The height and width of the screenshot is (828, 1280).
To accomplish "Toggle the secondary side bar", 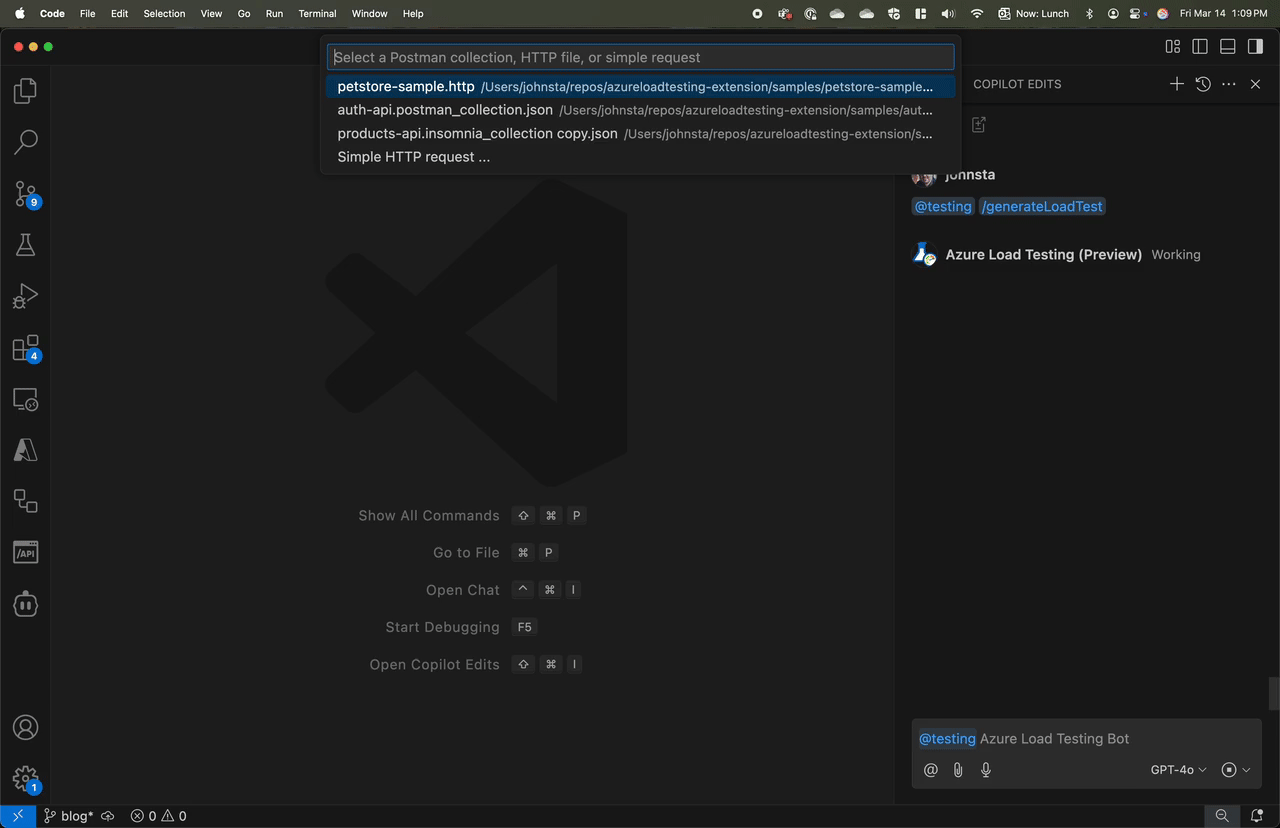I will point(1255,46).
